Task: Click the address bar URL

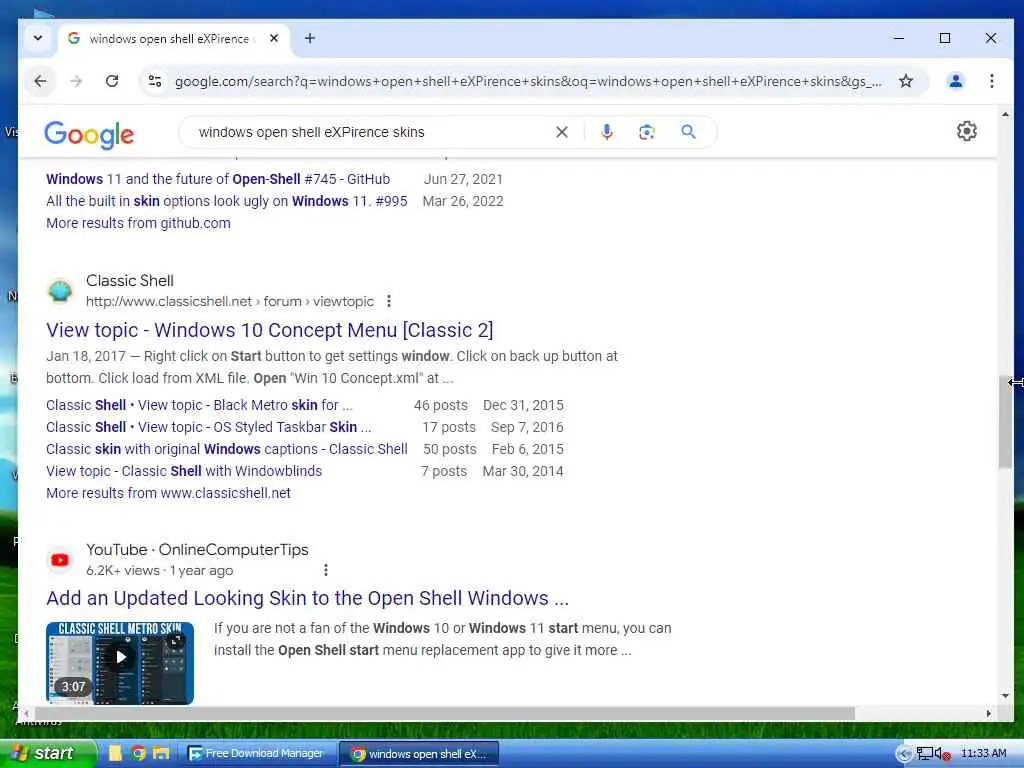Action: tap(528, 82)
